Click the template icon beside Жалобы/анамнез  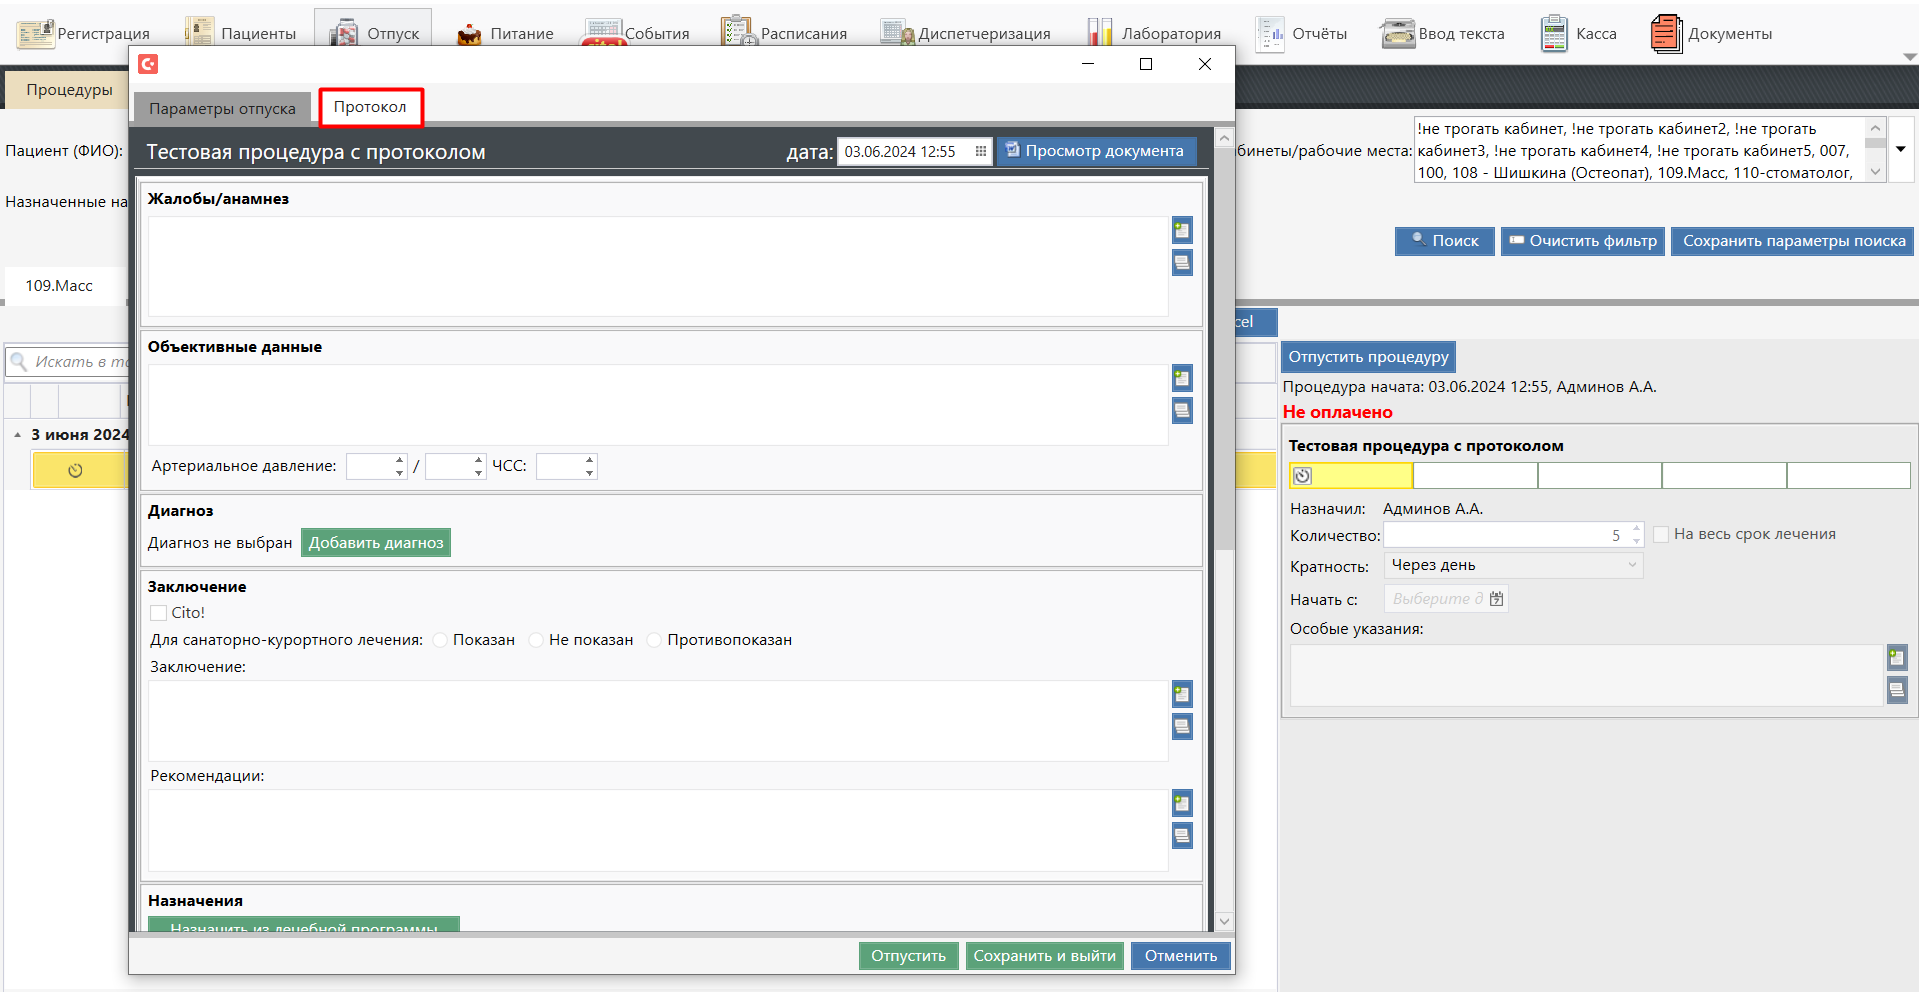click(1182, 231)
